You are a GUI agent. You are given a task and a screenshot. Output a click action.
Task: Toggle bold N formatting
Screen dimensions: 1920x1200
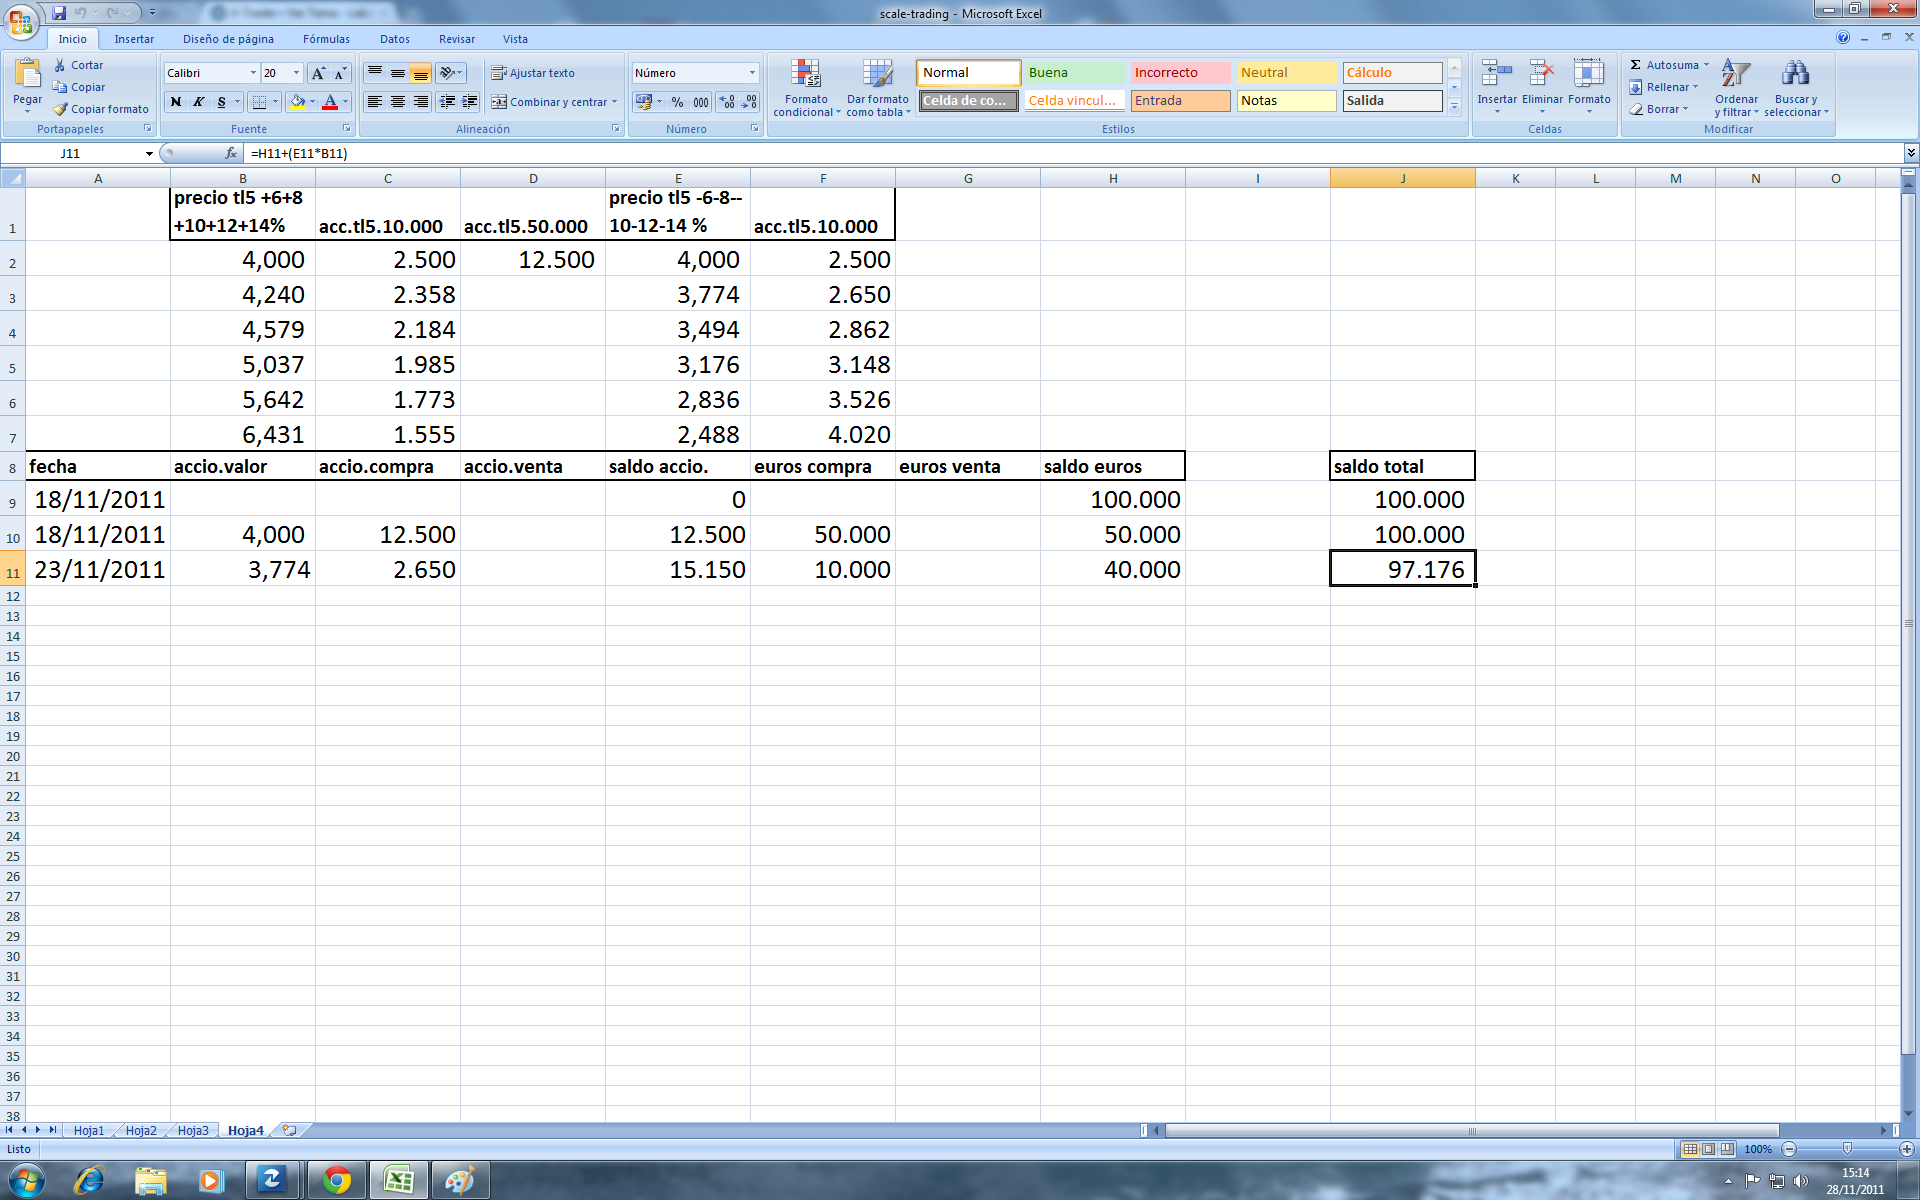[x=176, y=102]
